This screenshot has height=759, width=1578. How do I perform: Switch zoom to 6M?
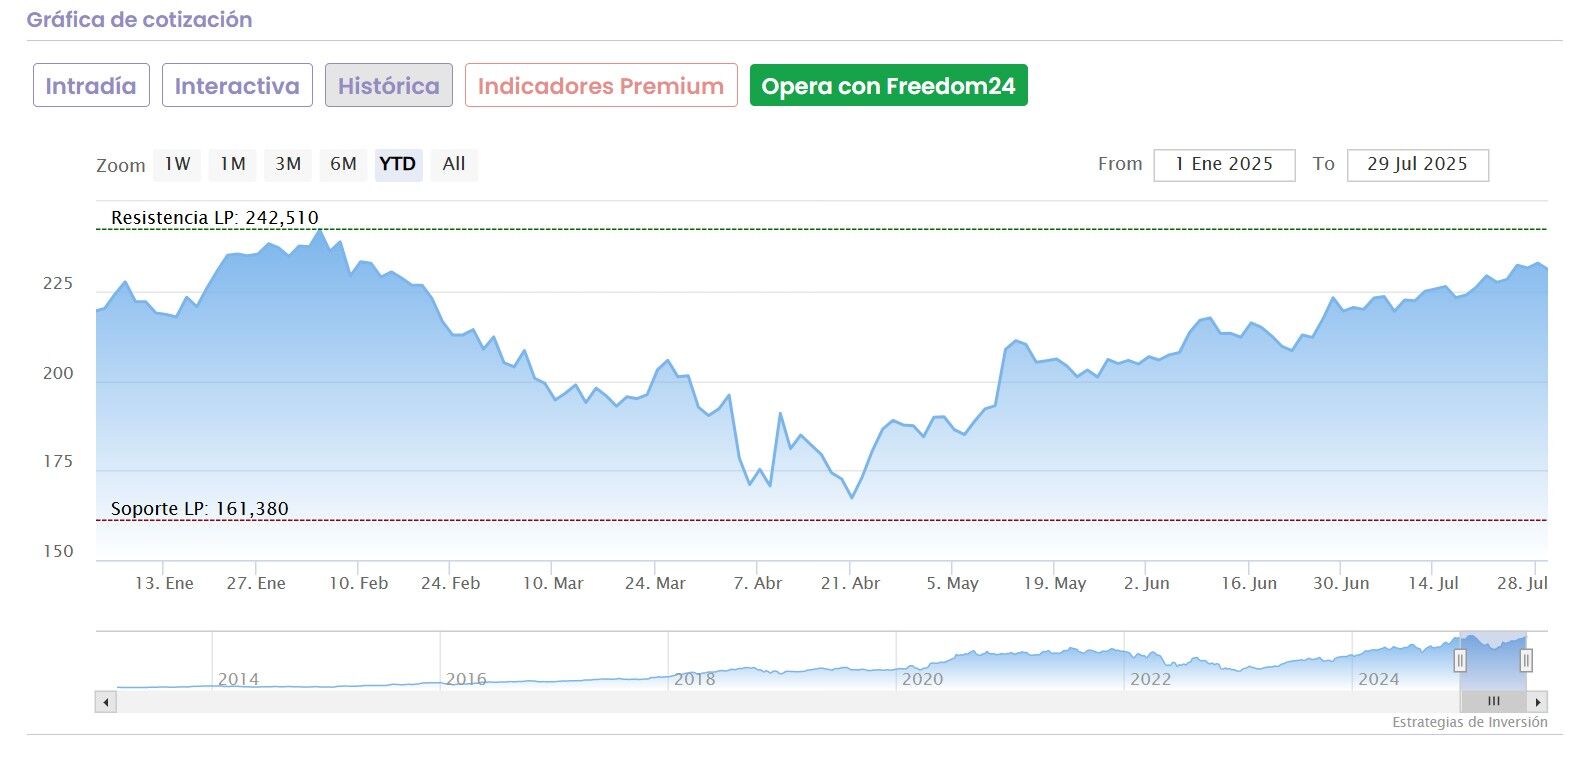(x=343, y=164)
